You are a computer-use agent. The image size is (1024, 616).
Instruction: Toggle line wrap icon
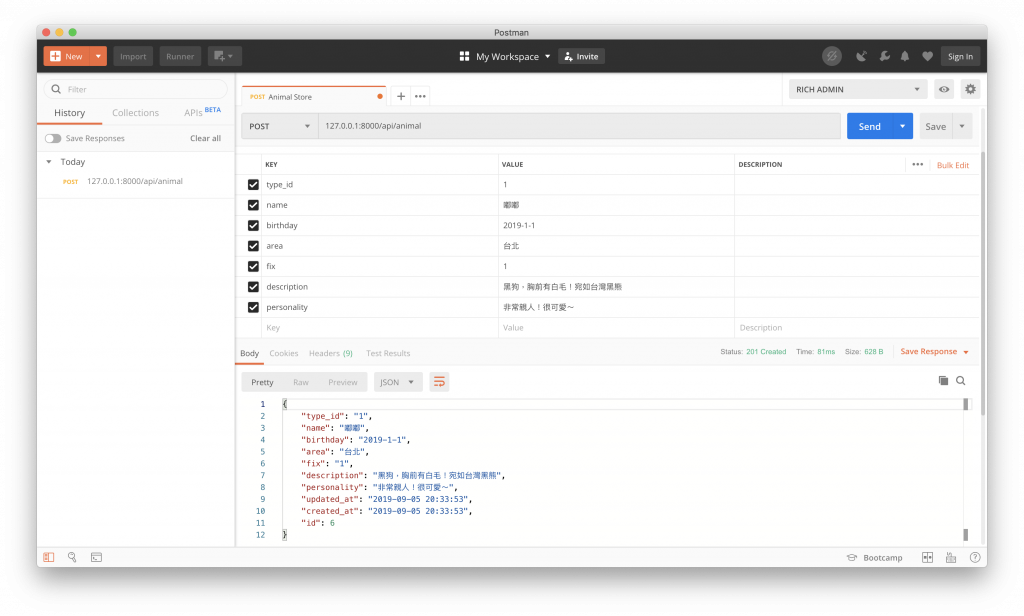click(440, 382)
